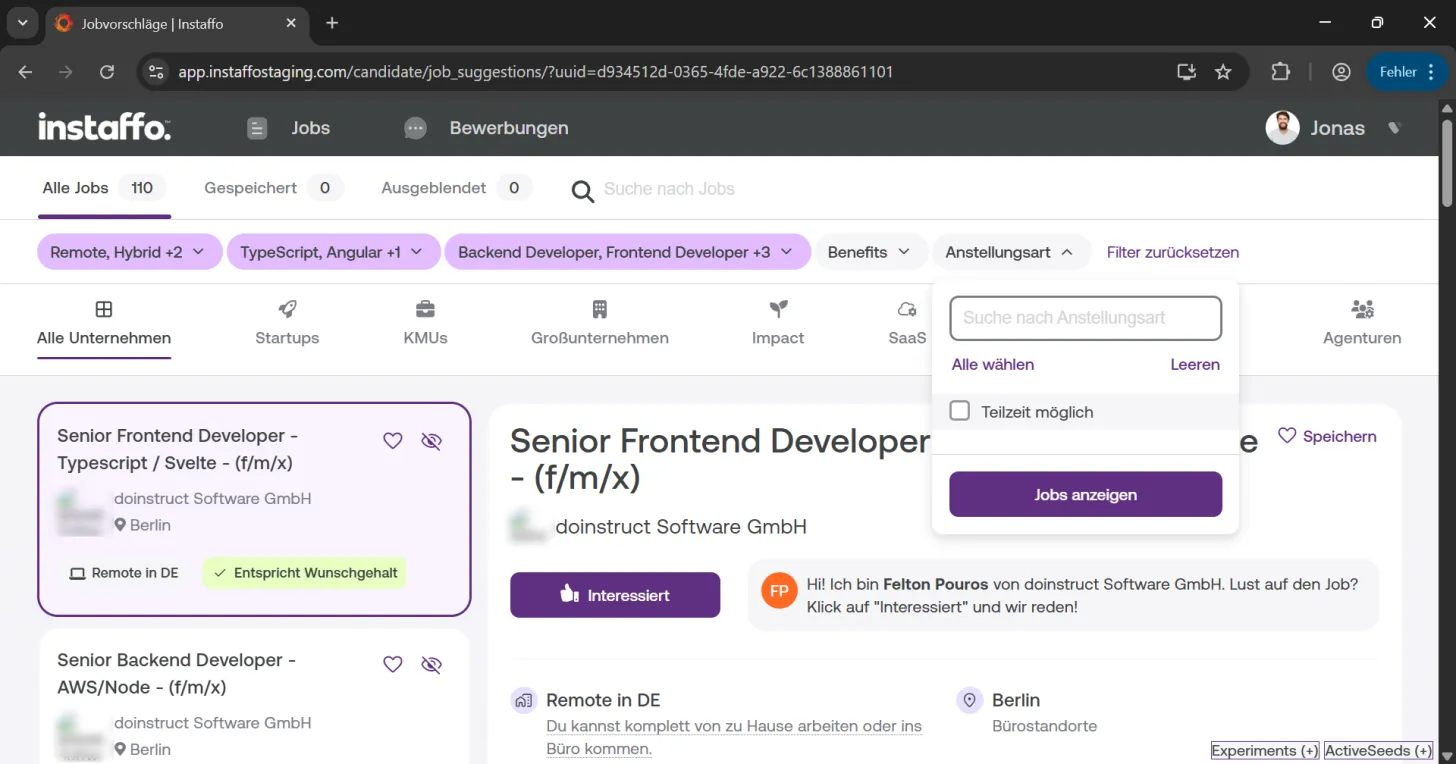Open Senior Backend Developer AWS/Node job card
1456x764 pixels.
(x=254, y=696)
